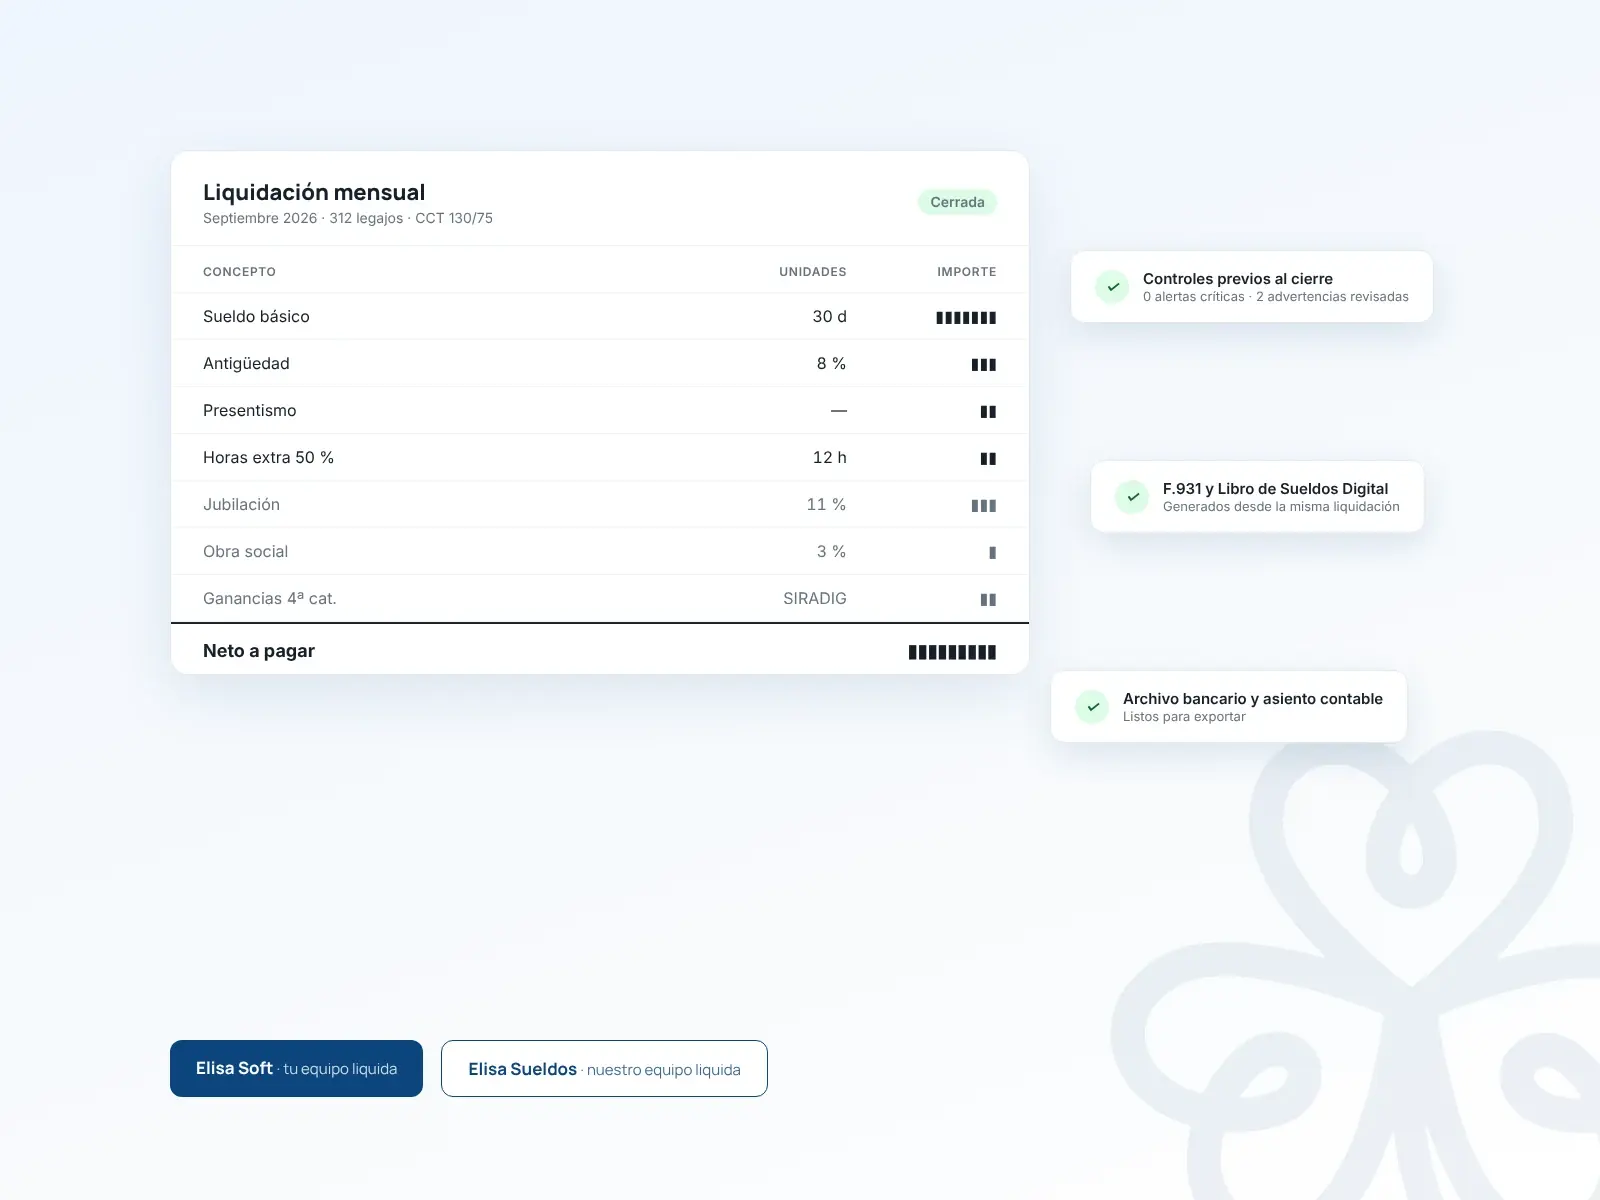This screenshot has height=1200, width=1600.
Task: Click the 0 alertas críticas subtitle
Action: (1276, 297)
